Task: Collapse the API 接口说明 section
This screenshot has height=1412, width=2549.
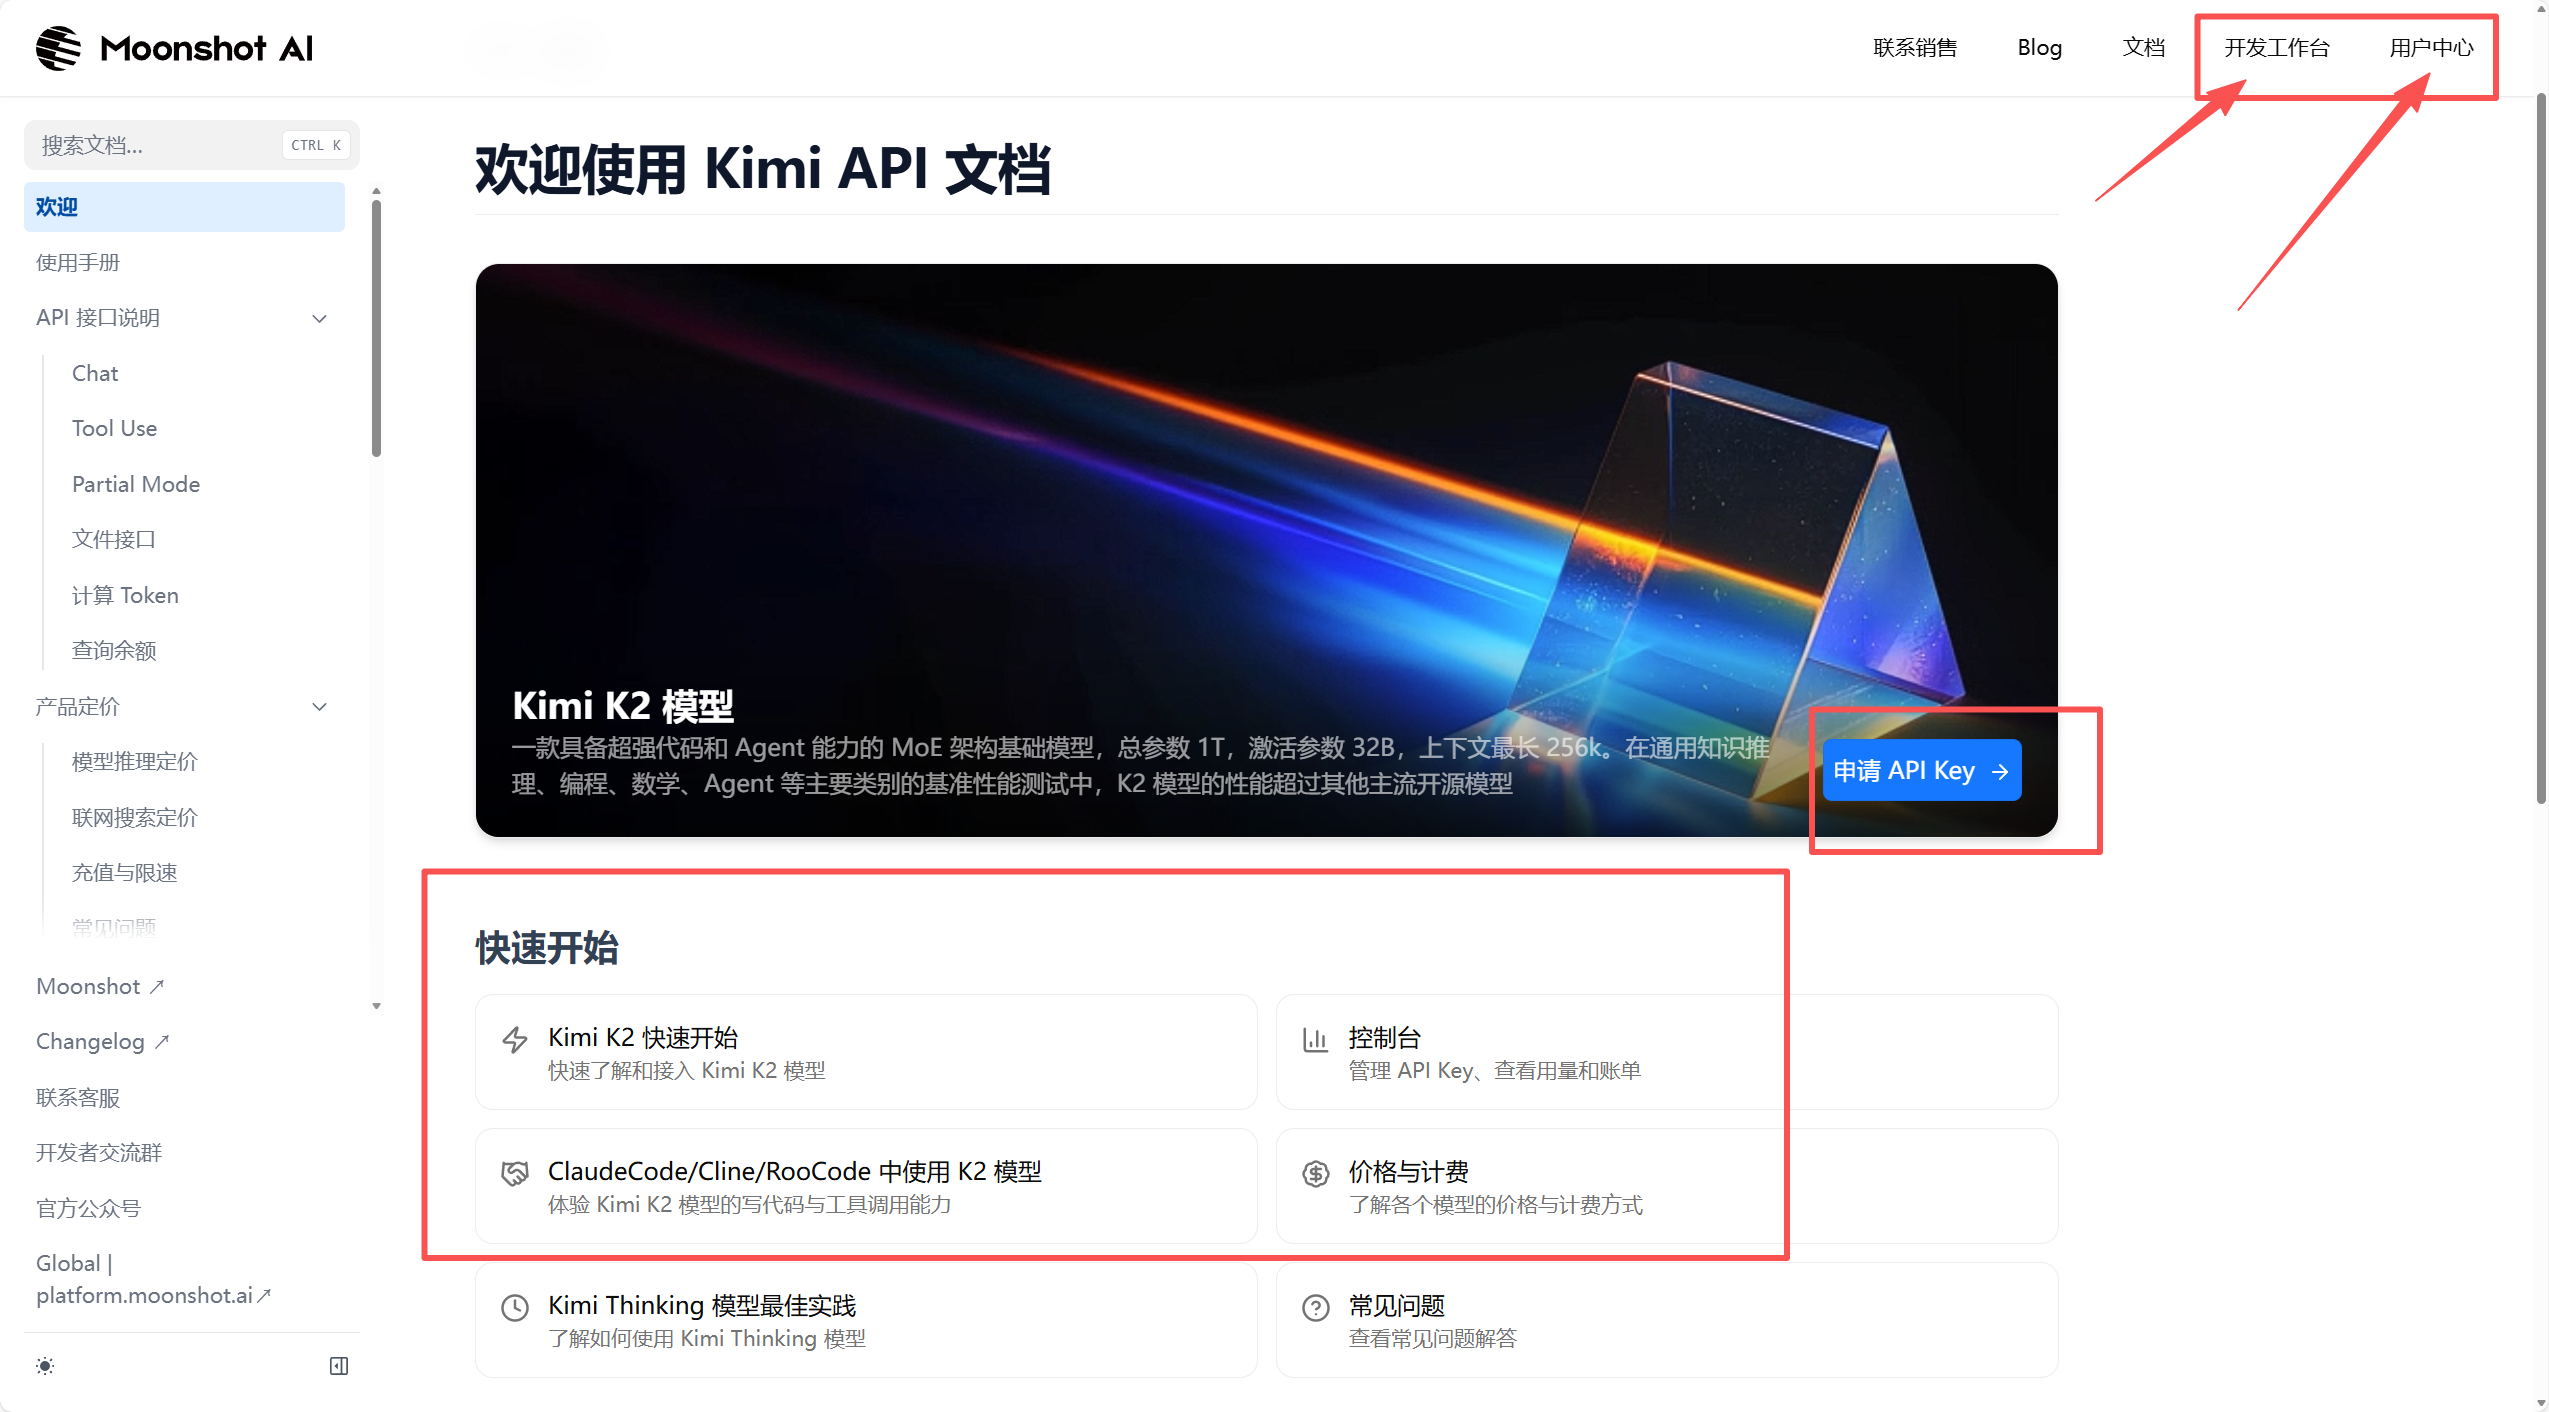Action: point(319,318)
